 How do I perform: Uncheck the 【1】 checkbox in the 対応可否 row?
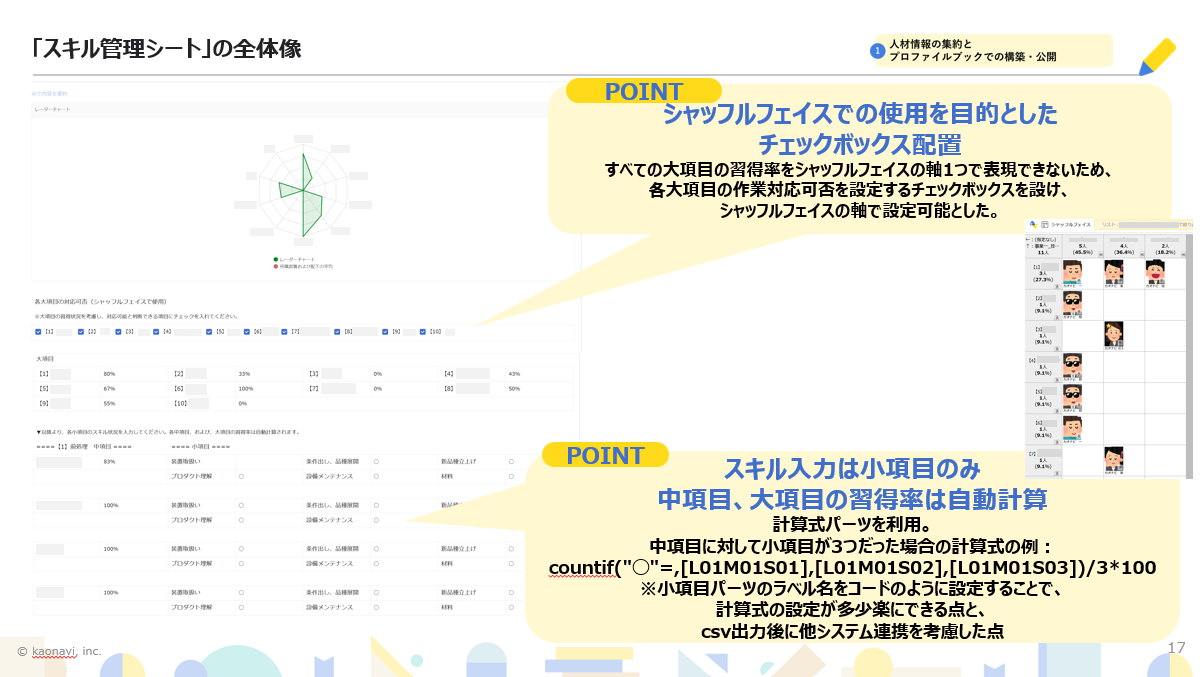(36, 330)
